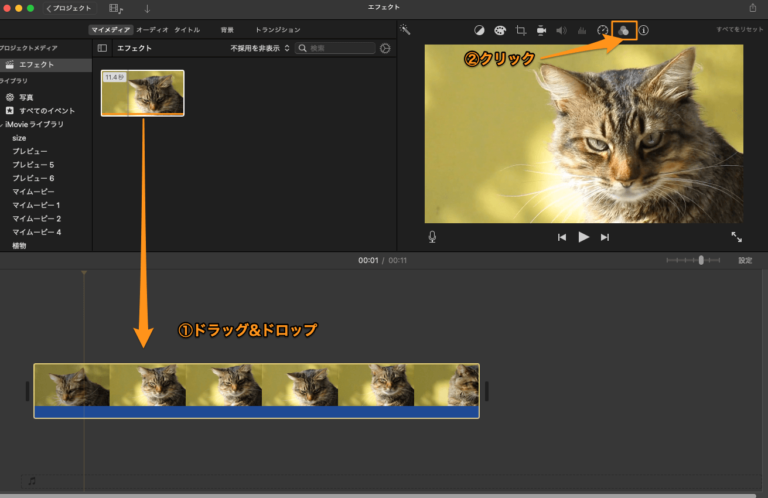This screenshot has height=498, width=768.
Task: Open the color correction palette tool
Action: pos(500,30)
